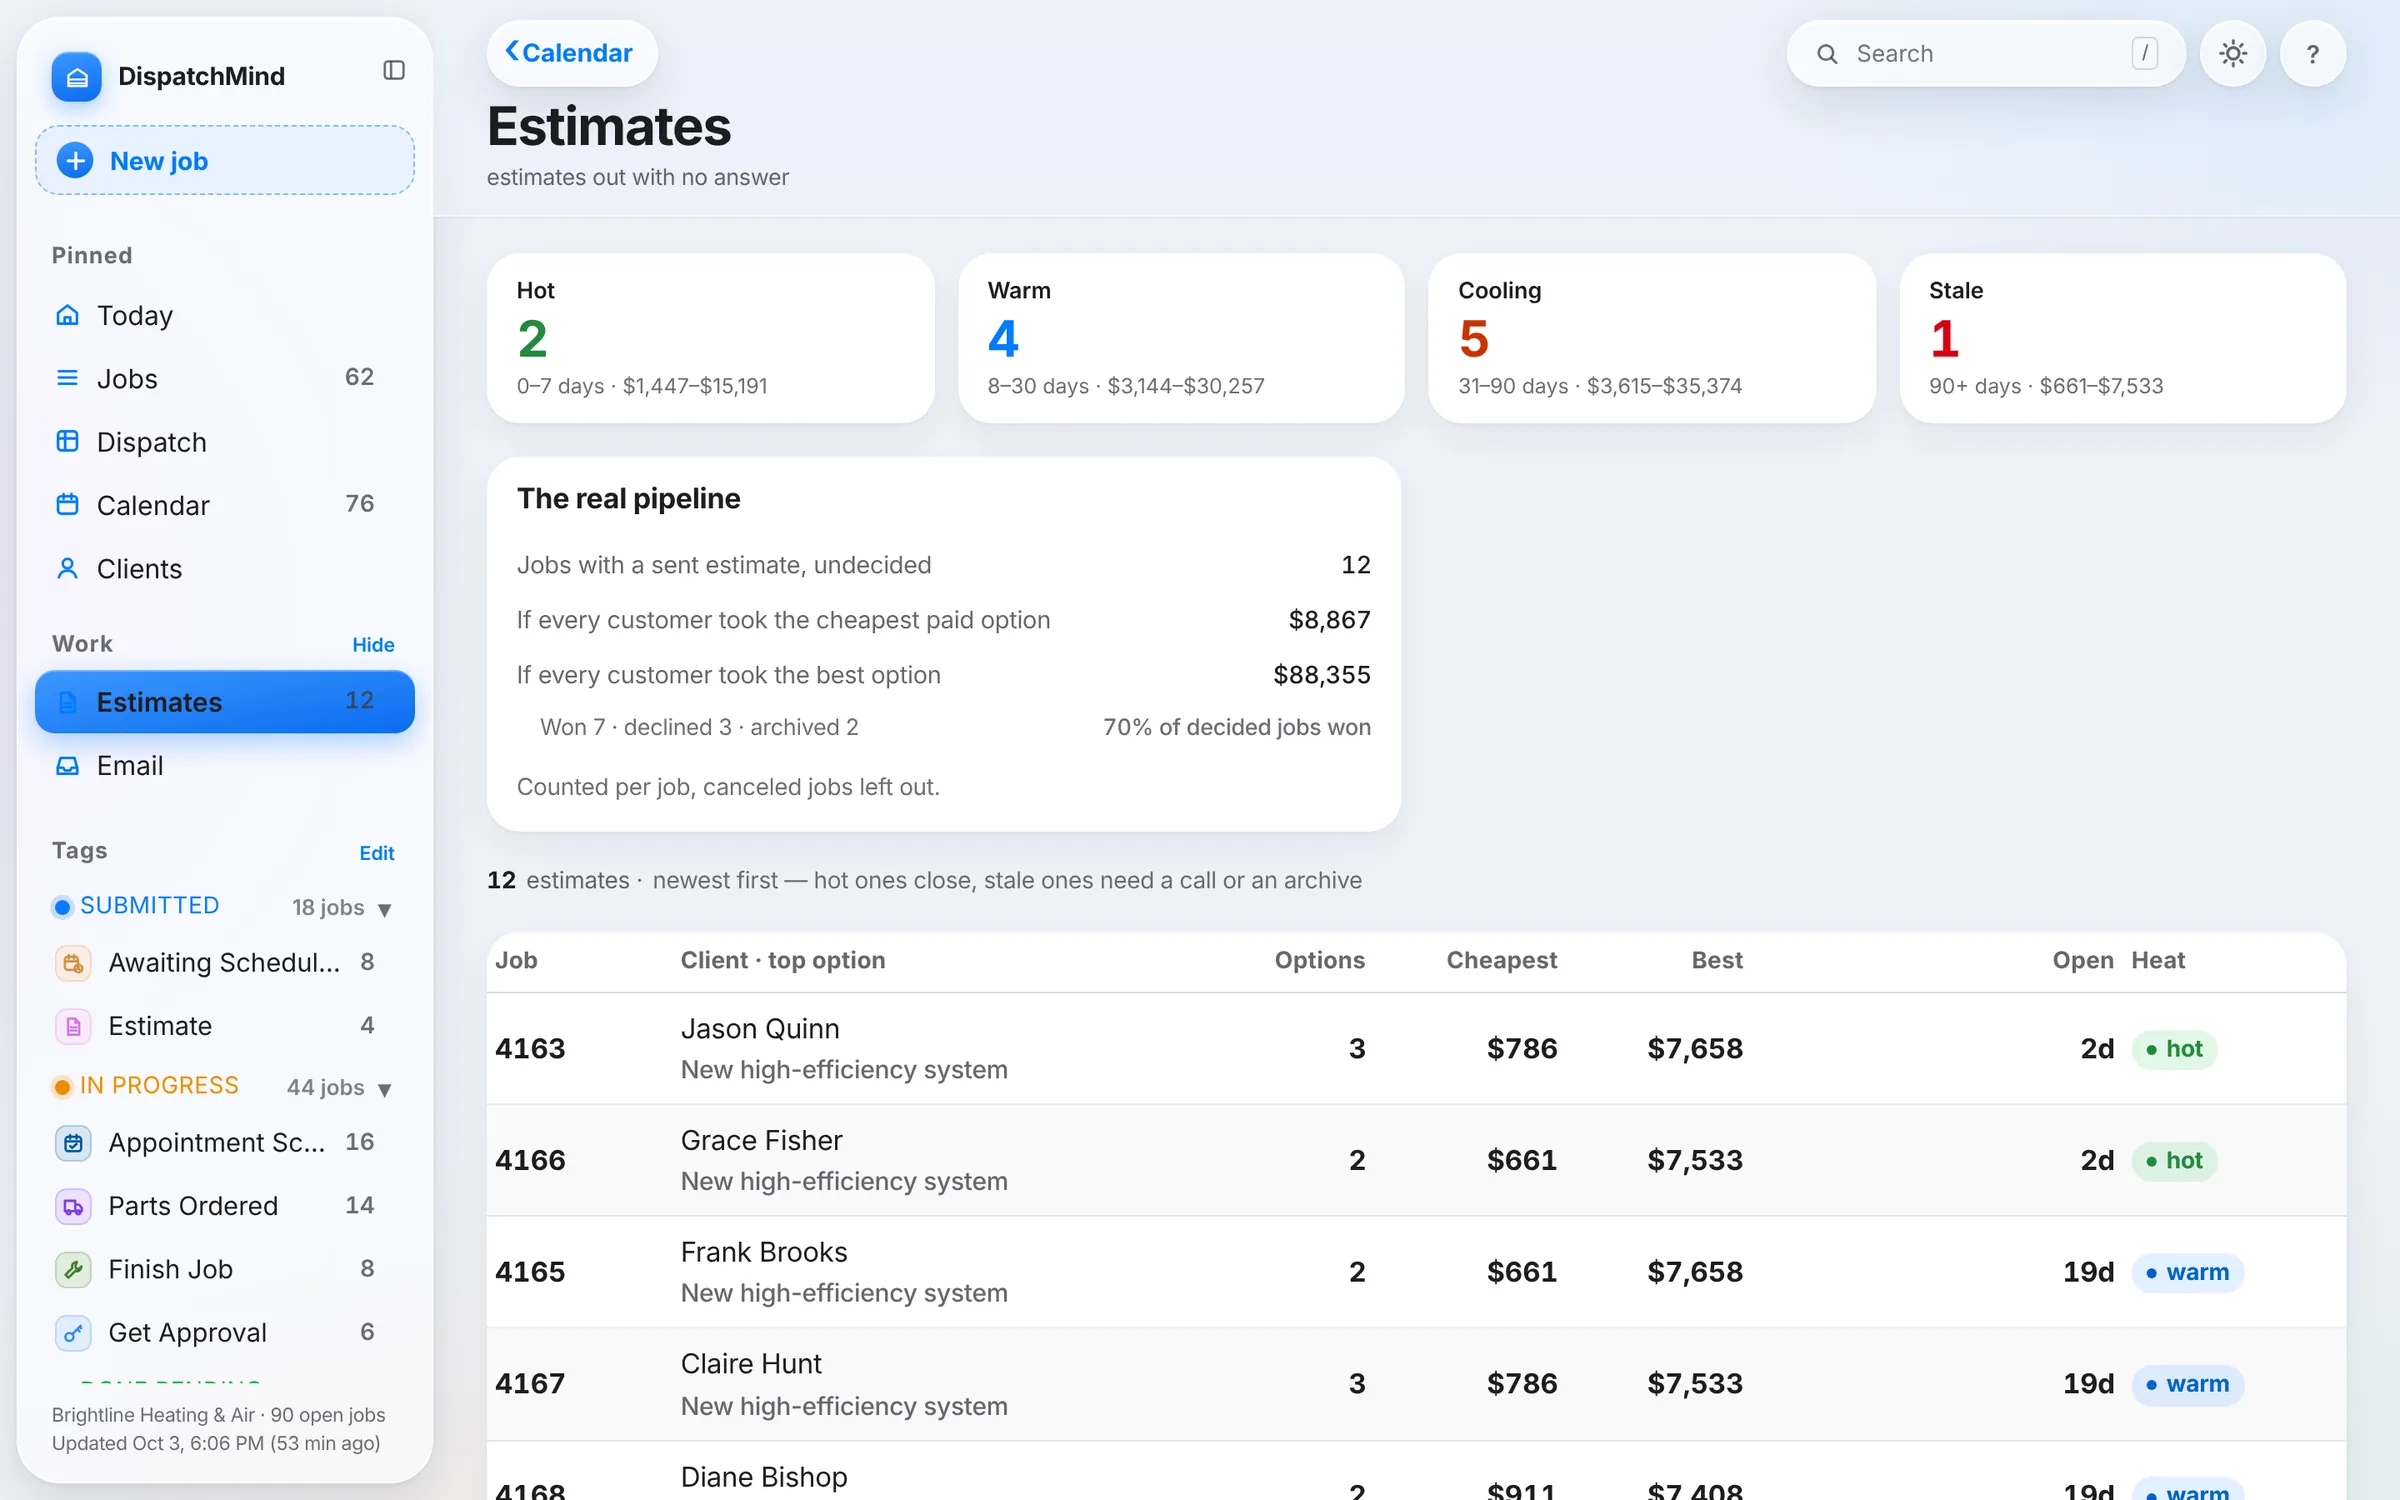Go back to Calendar
The width and height of the screenshot is (2400, 1500).
571,53
